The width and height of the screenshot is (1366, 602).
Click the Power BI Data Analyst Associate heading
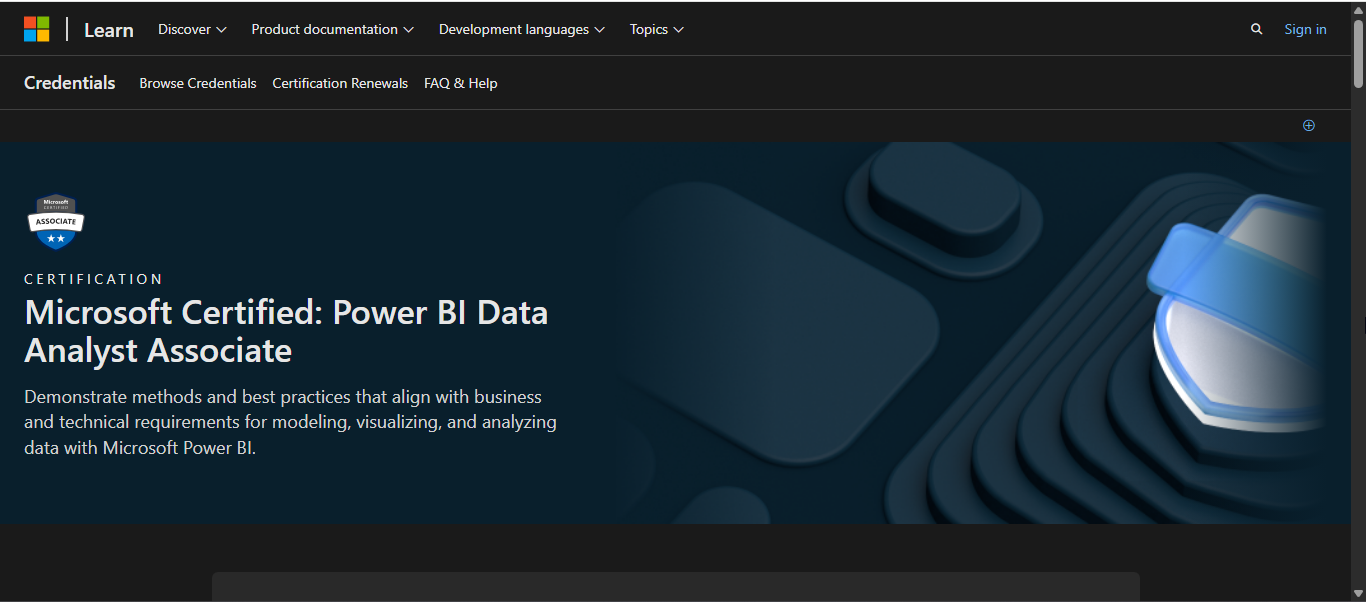click(x=286, y=331)
